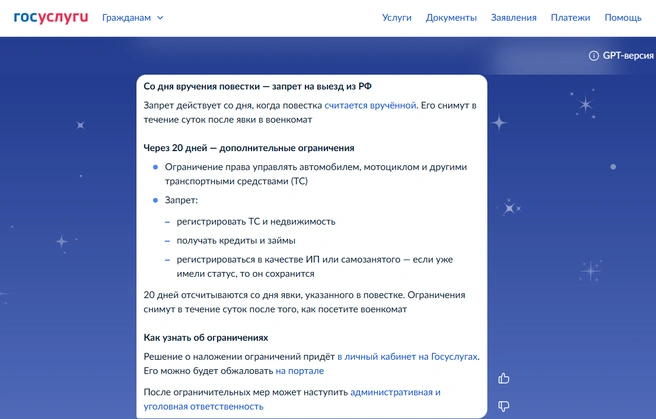
Task: Like the answer with thumbs up icon
Action: [x=504, y=378]
